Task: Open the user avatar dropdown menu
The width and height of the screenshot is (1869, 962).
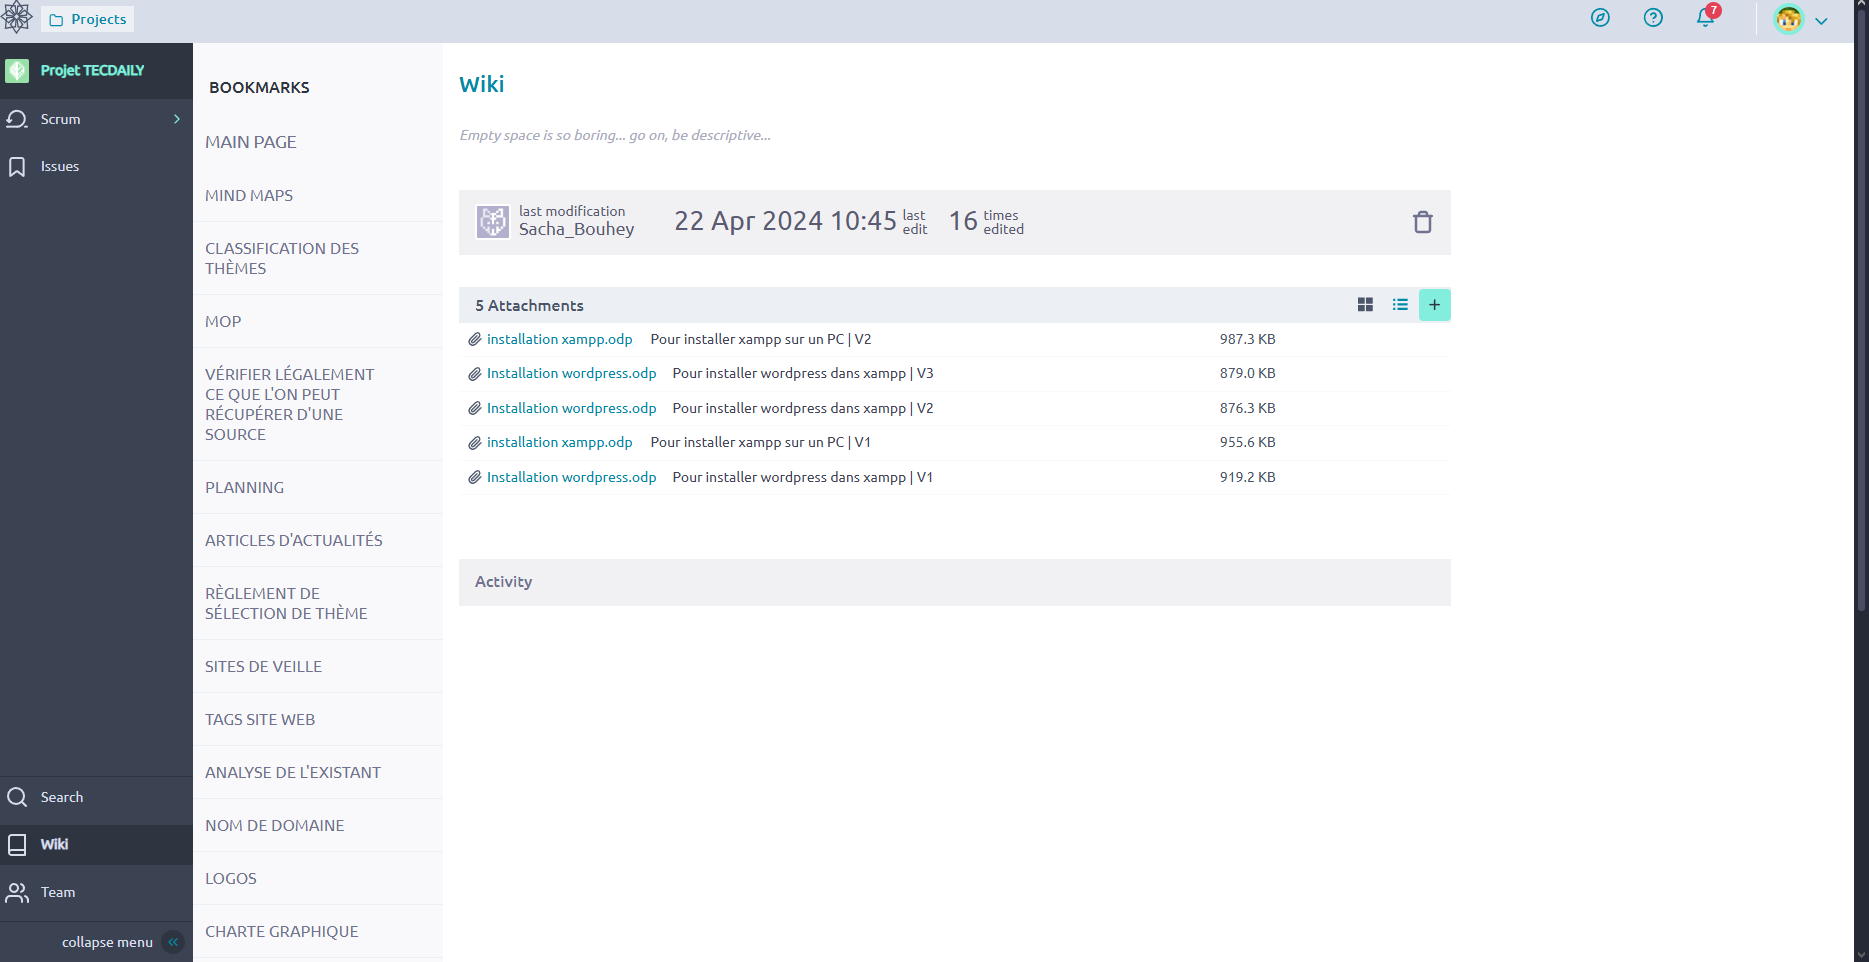Action: 1800,20
